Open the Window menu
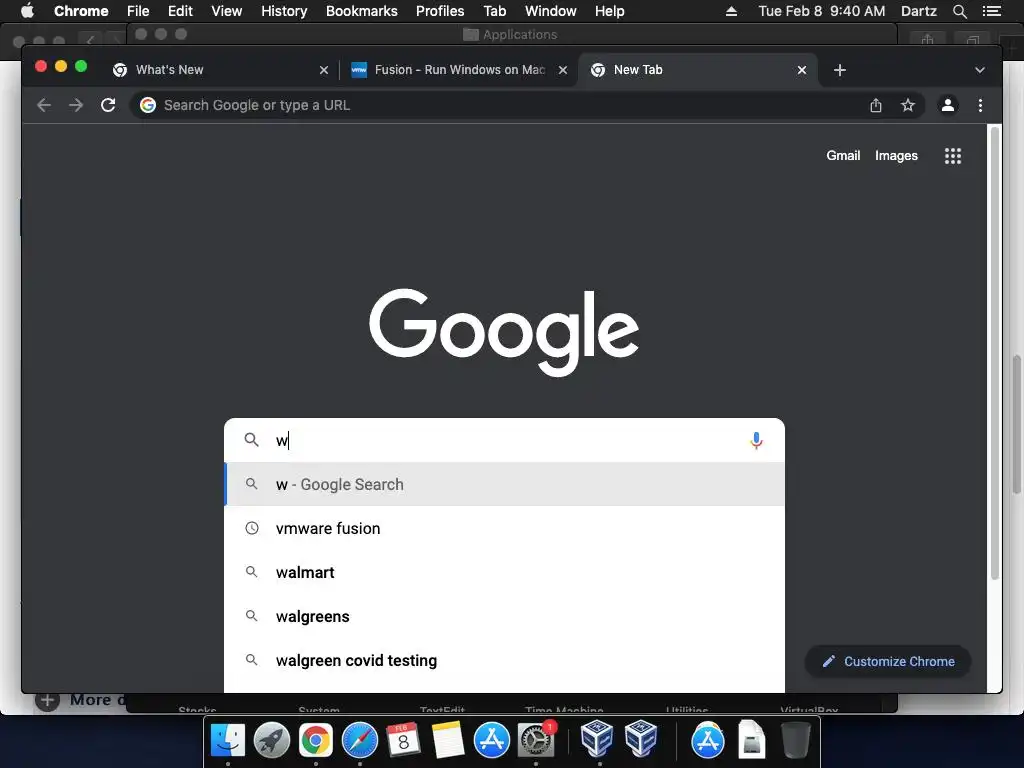The width and height of the screenshot is (1024, 768). click(551, 11)
